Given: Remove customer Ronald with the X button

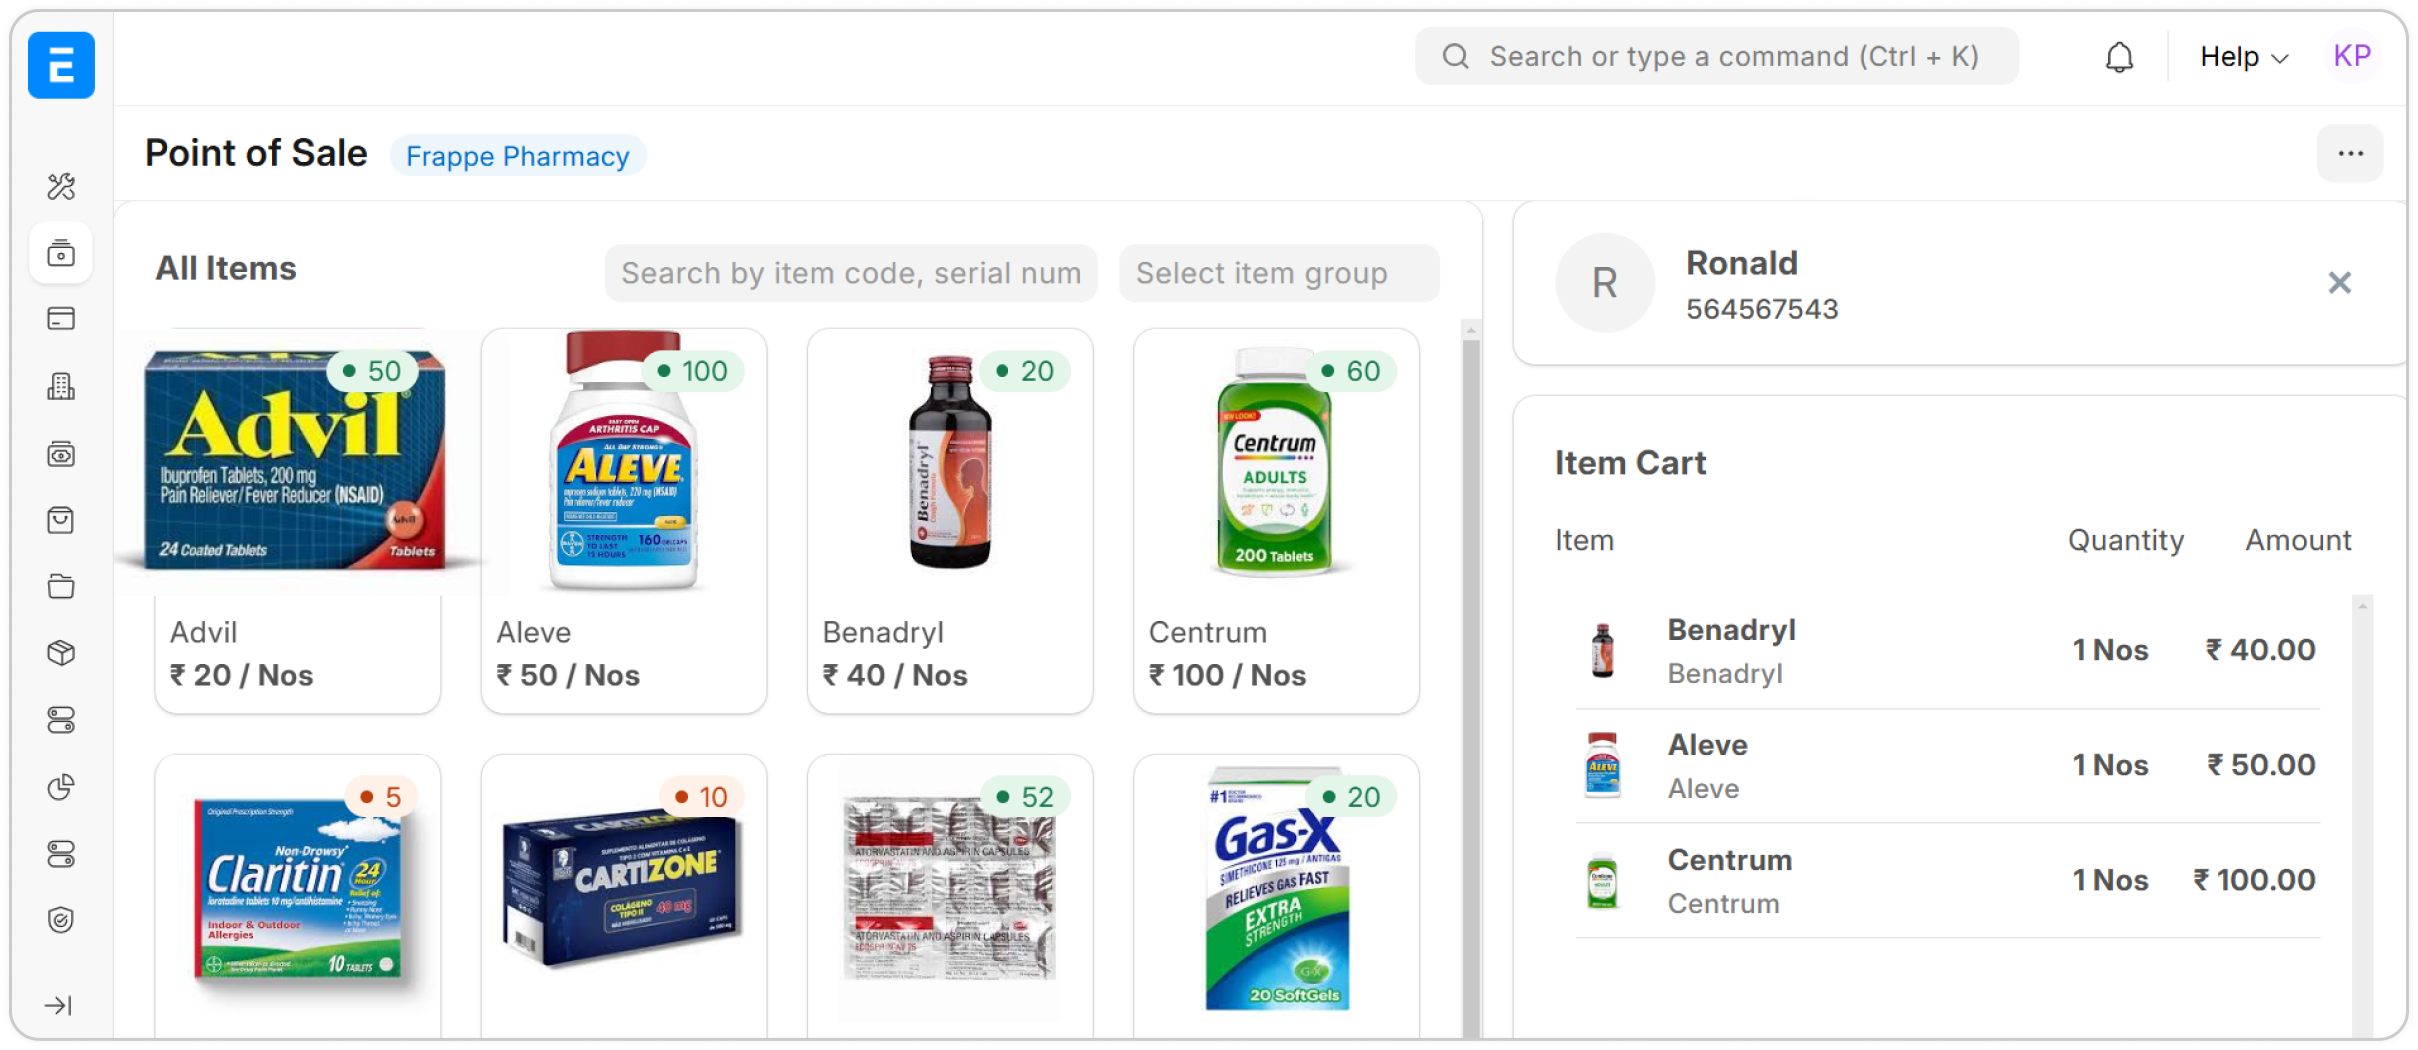Looking at the screenshot, I should 2339,283.
